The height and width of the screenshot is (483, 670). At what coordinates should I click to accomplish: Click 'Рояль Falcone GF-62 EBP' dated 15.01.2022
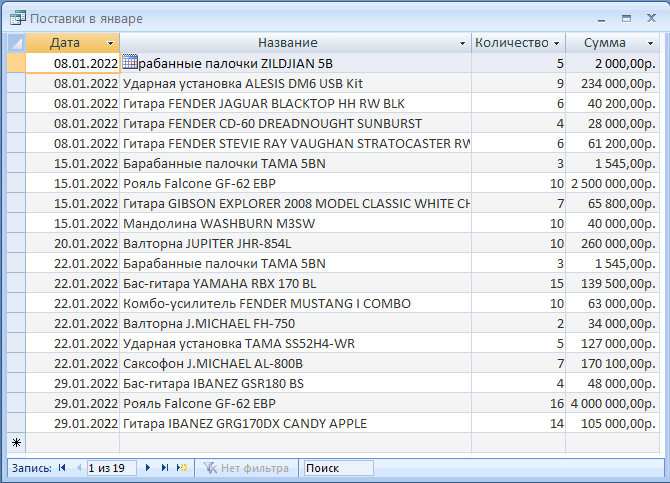click(x=295, y=183)
